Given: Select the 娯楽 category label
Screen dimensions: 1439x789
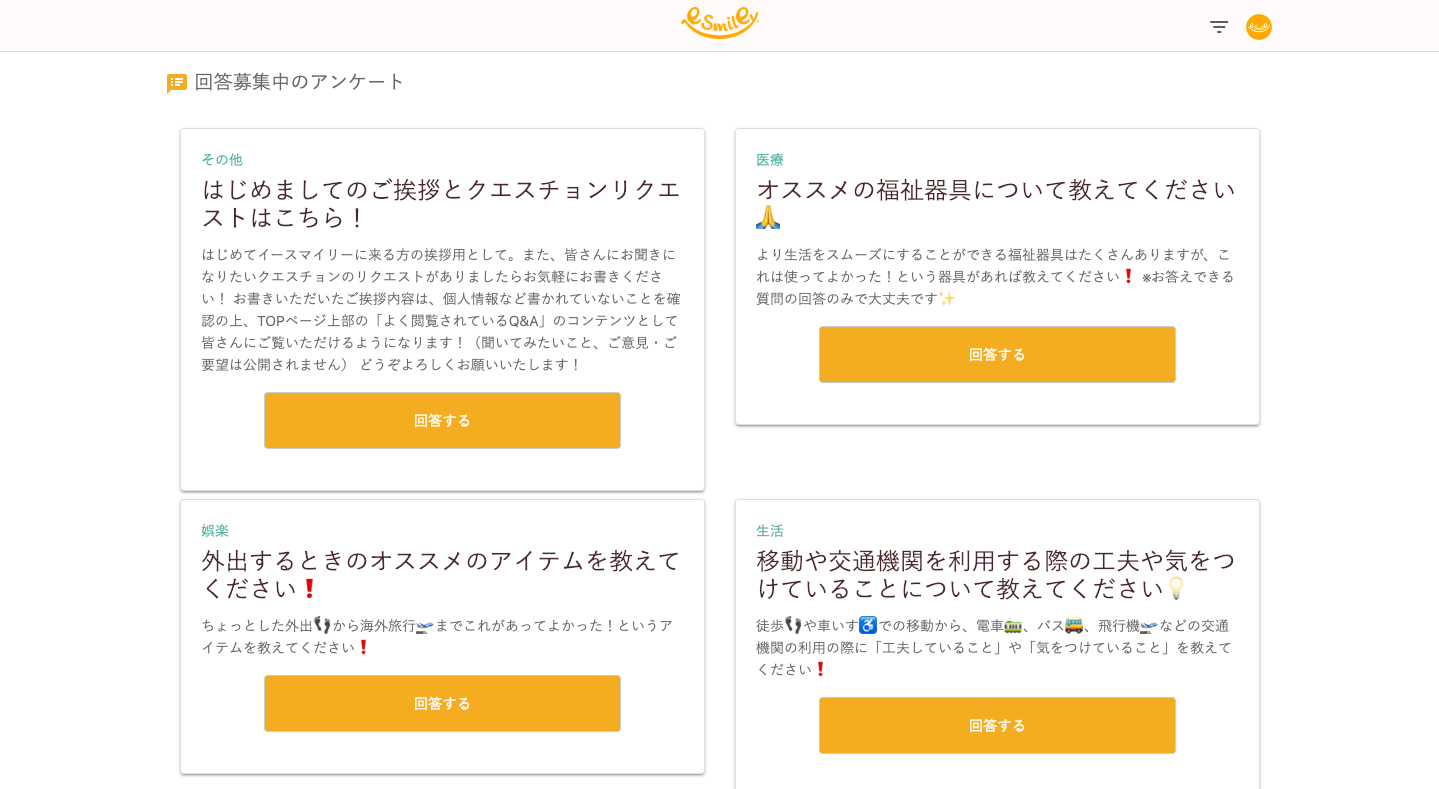Looking at the screenshot, I should pyautogui.click(x=215, y=530).
